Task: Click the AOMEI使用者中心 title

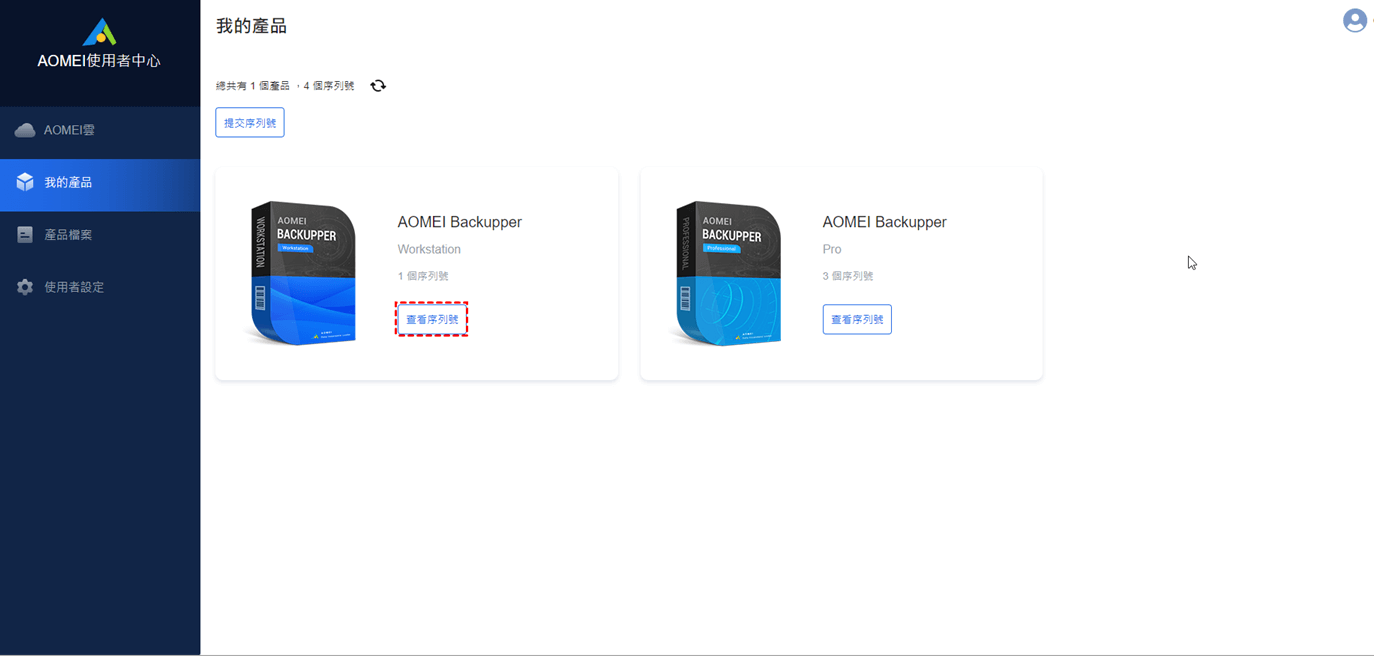Action: coord(99,61)
